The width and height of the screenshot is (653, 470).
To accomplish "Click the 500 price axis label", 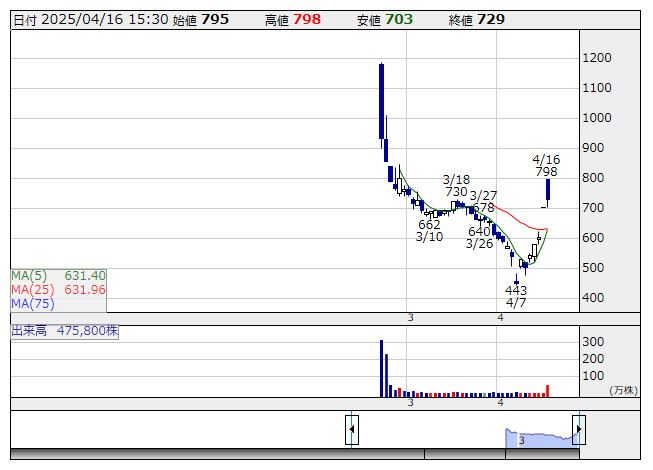I will (x=593, y=268).
